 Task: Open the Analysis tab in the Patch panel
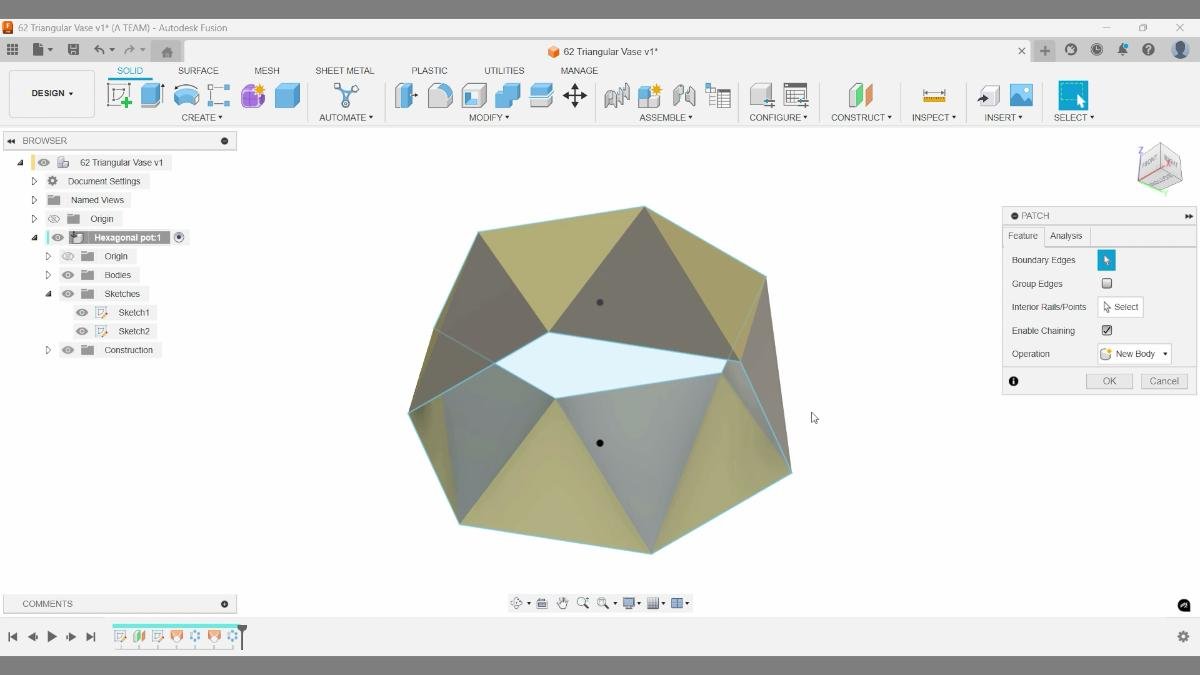(x=1066, y=235)
